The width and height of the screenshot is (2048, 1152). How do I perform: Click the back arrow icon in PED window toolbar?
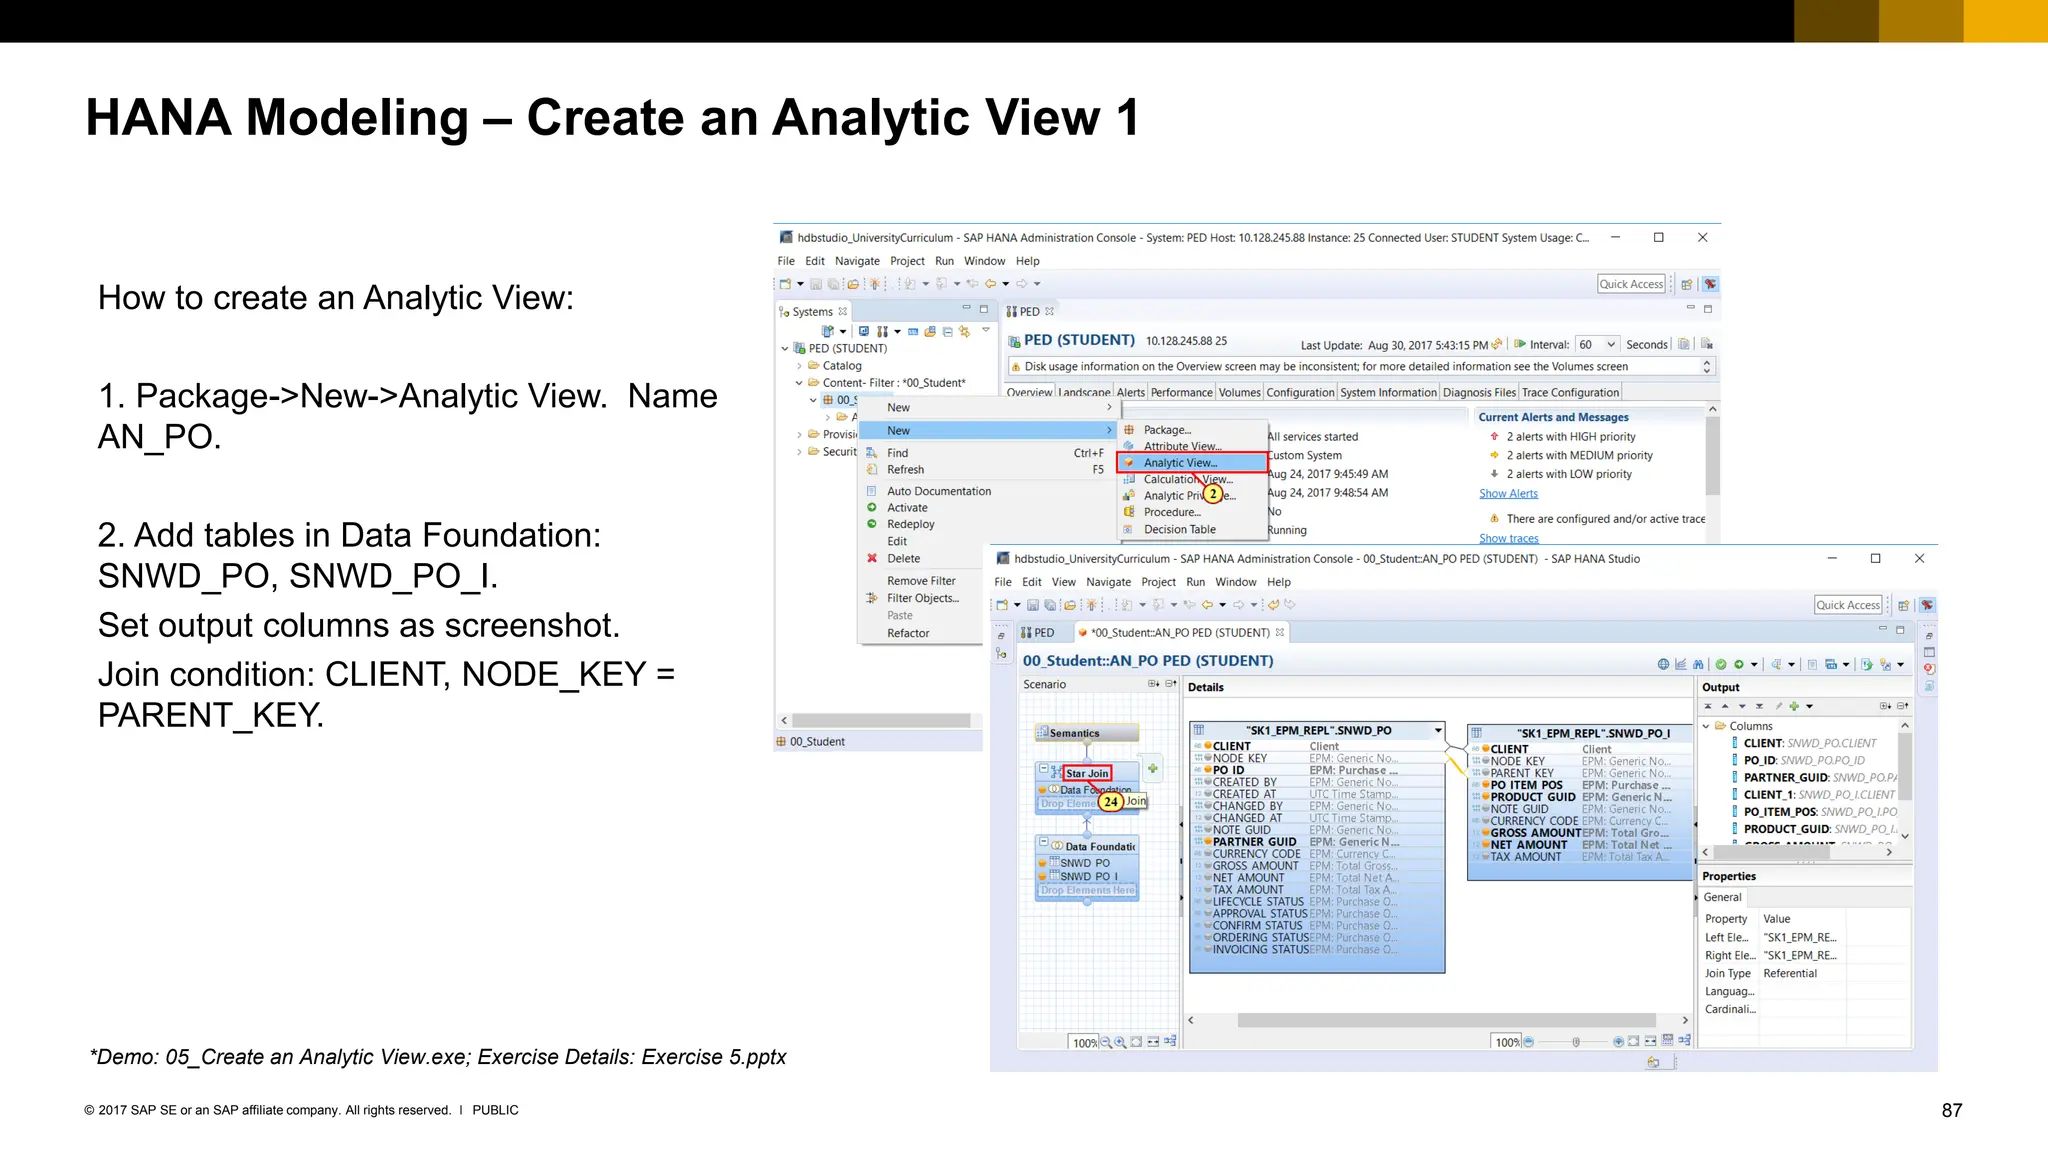pos(990,284)
